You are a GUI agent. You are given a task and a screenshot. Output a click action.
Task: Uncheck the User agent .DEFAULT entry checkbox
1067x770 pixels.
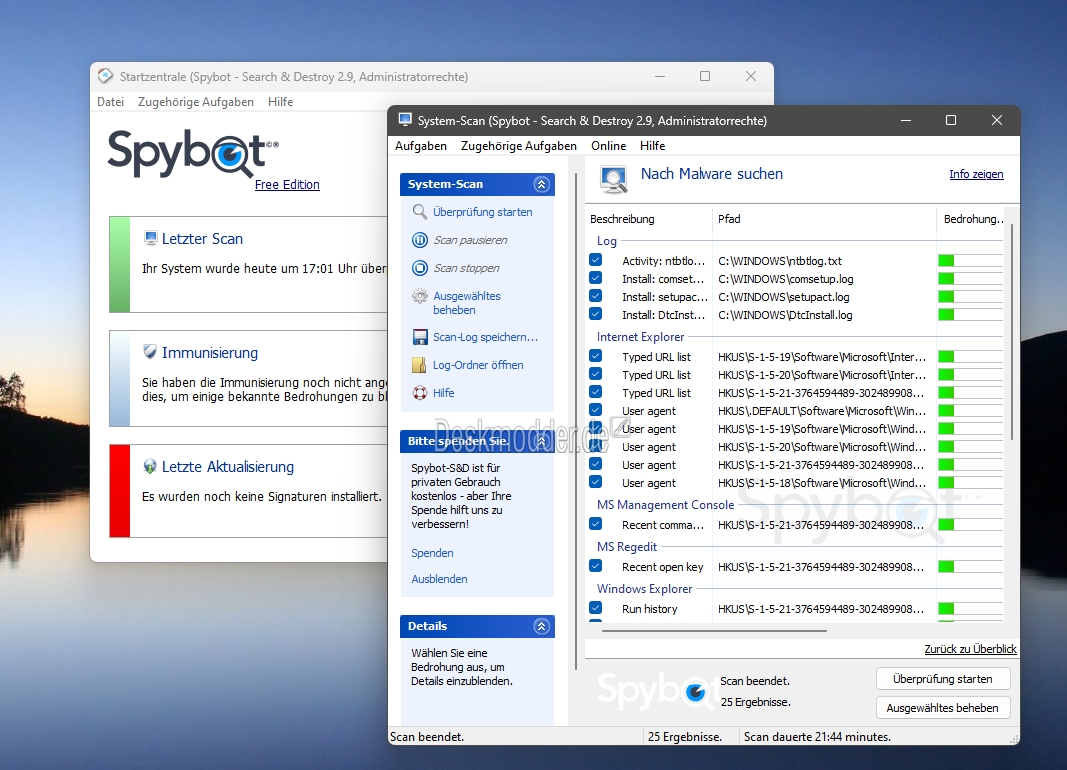pyautogui.click(x=595, y=409)
